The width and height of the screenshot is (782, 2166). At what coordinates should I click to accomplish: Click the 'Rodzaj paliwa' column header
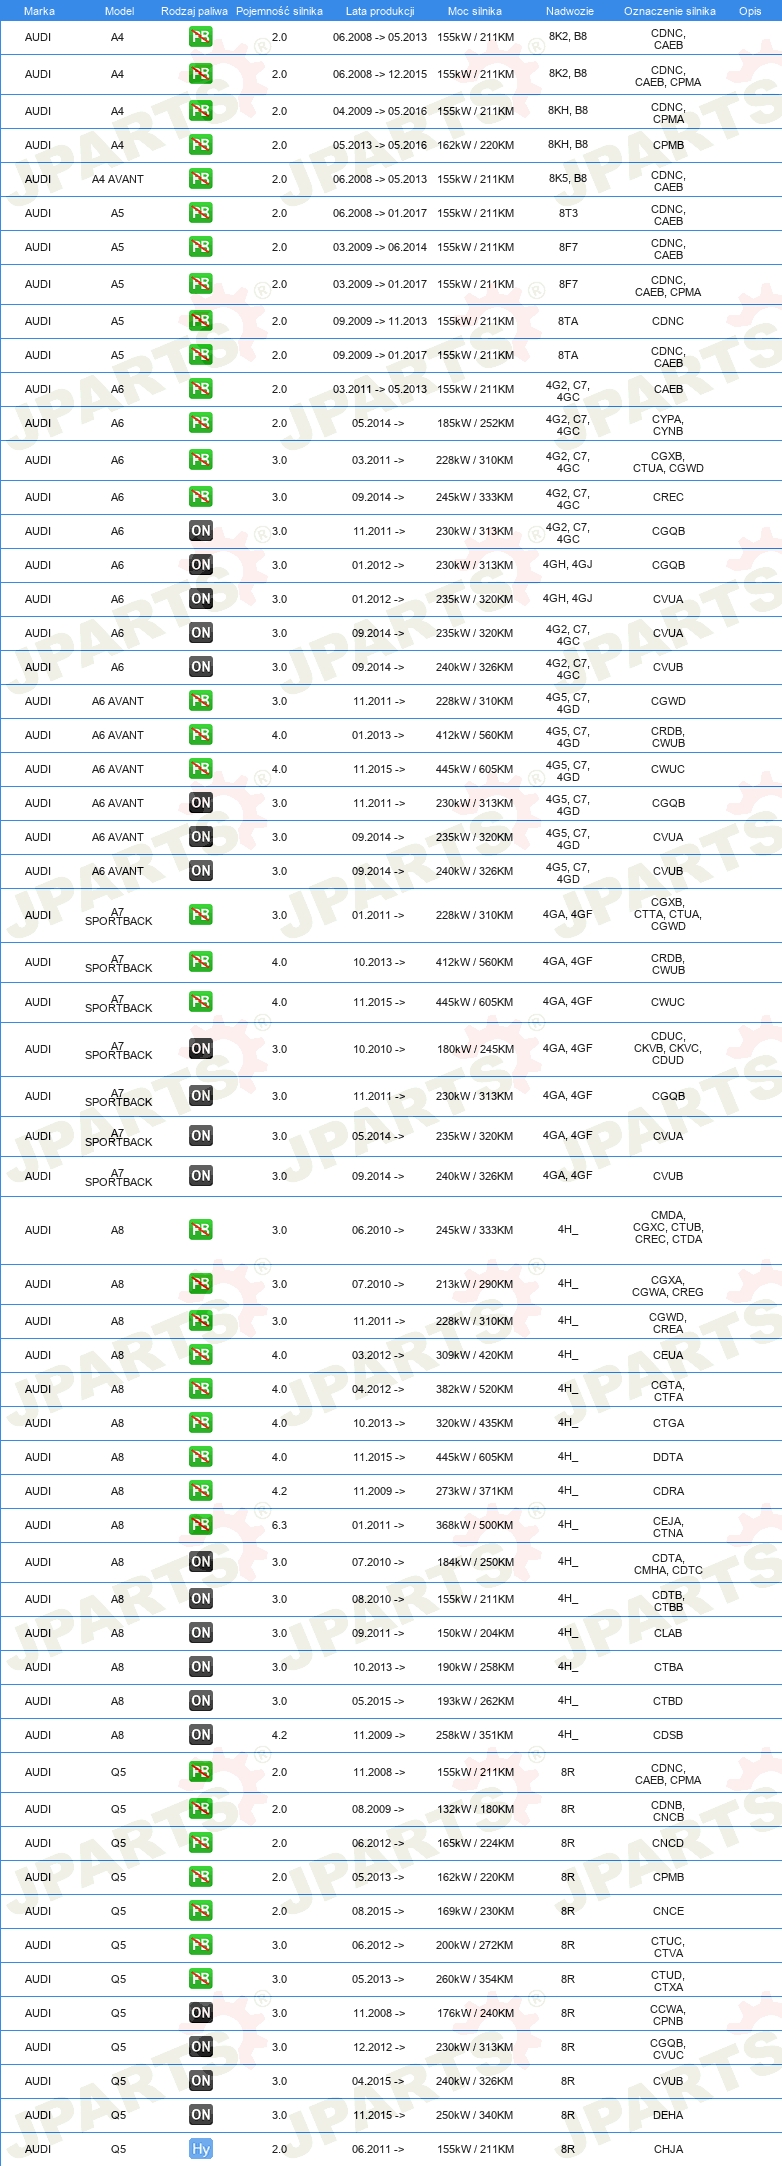194,11
